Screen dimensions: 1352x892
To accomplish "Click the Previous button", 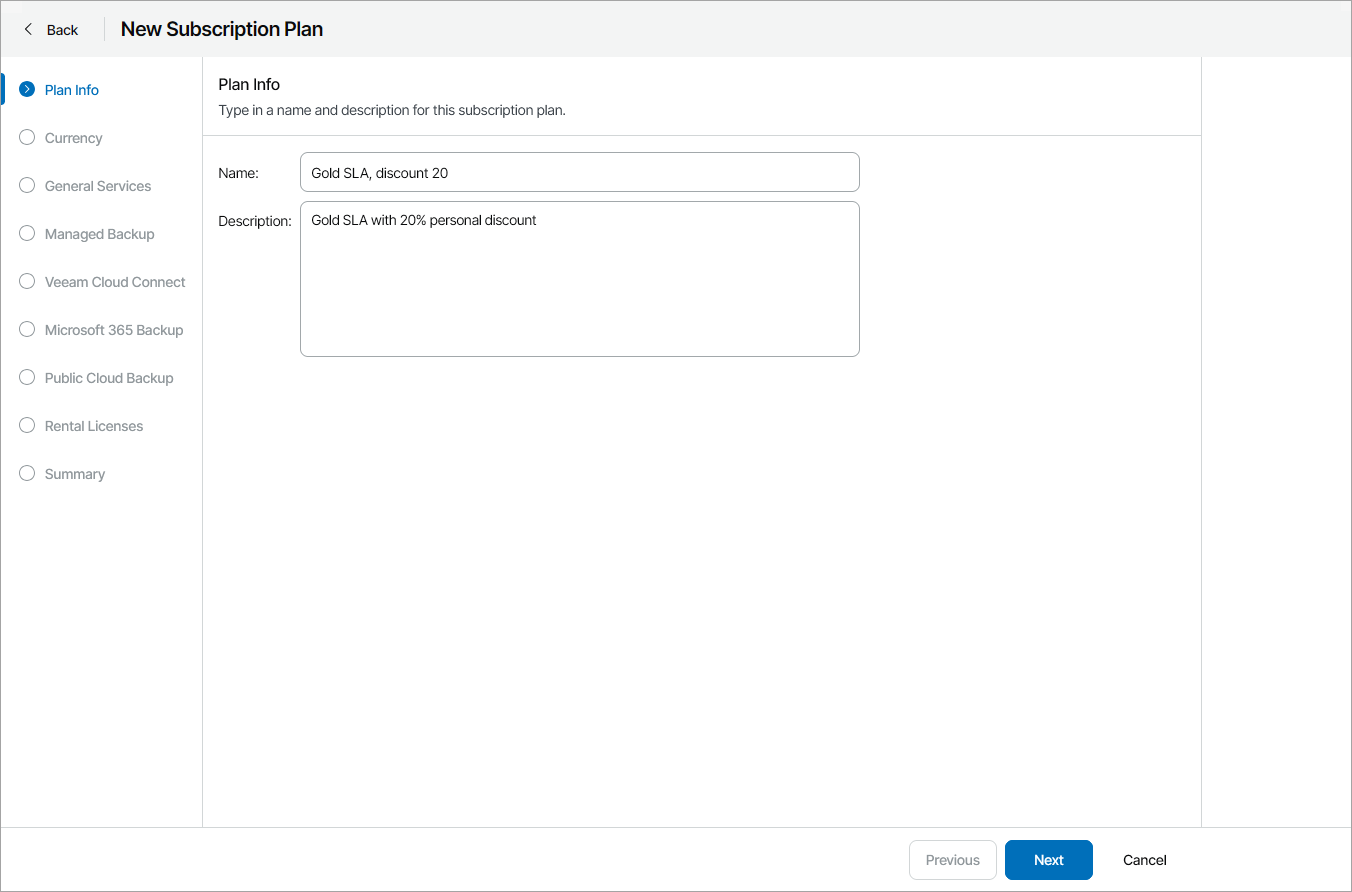I will pos(952,860).
